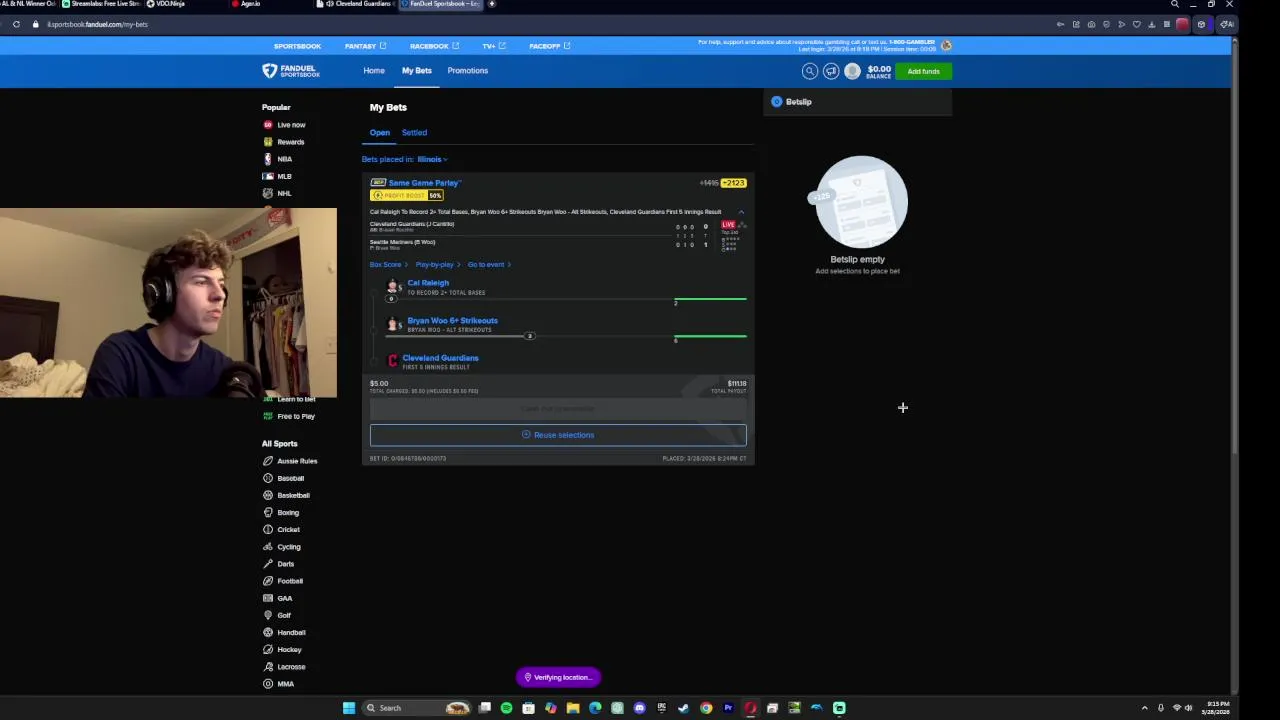Open Golf in All Sports

[277, 615]
